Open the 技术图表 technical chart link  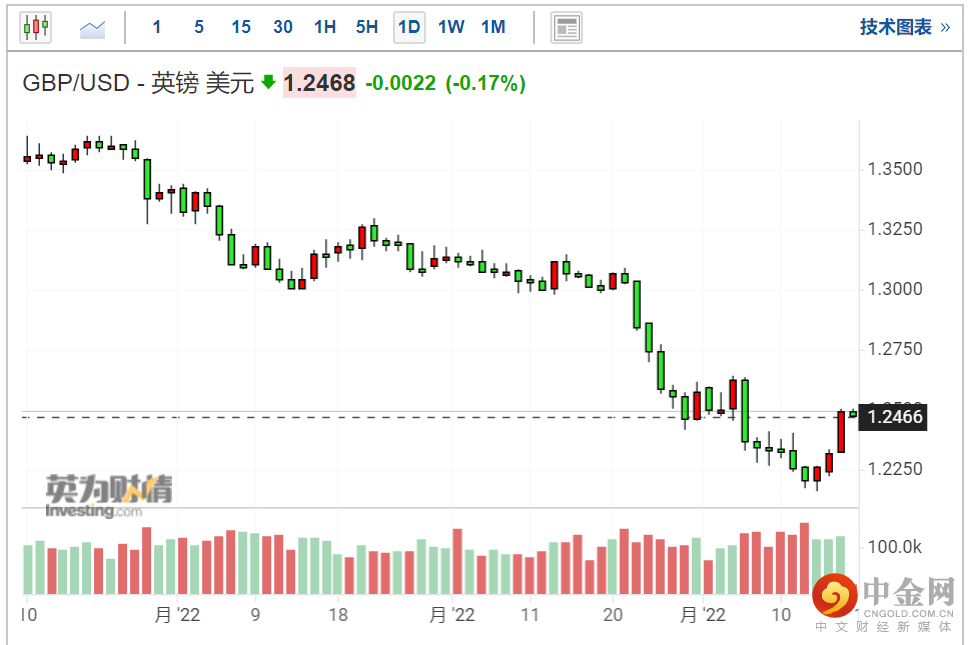[x=904, y=27]
